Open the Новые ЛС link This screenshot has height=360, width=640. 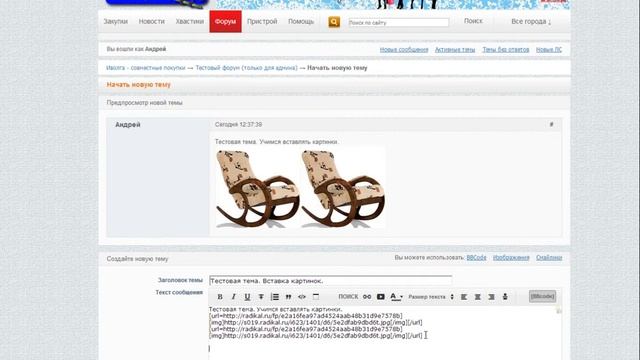549,49
